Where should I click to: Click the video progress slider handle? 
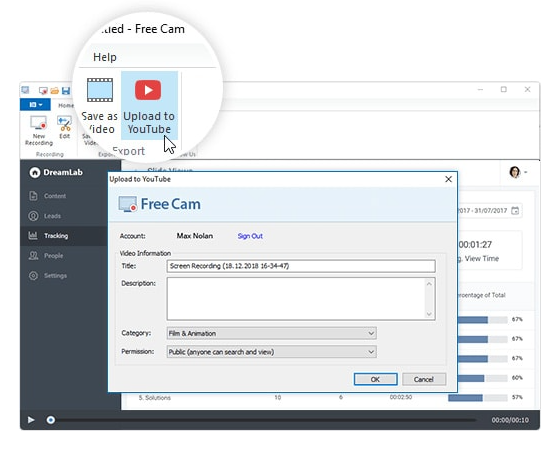pos(51,420)
